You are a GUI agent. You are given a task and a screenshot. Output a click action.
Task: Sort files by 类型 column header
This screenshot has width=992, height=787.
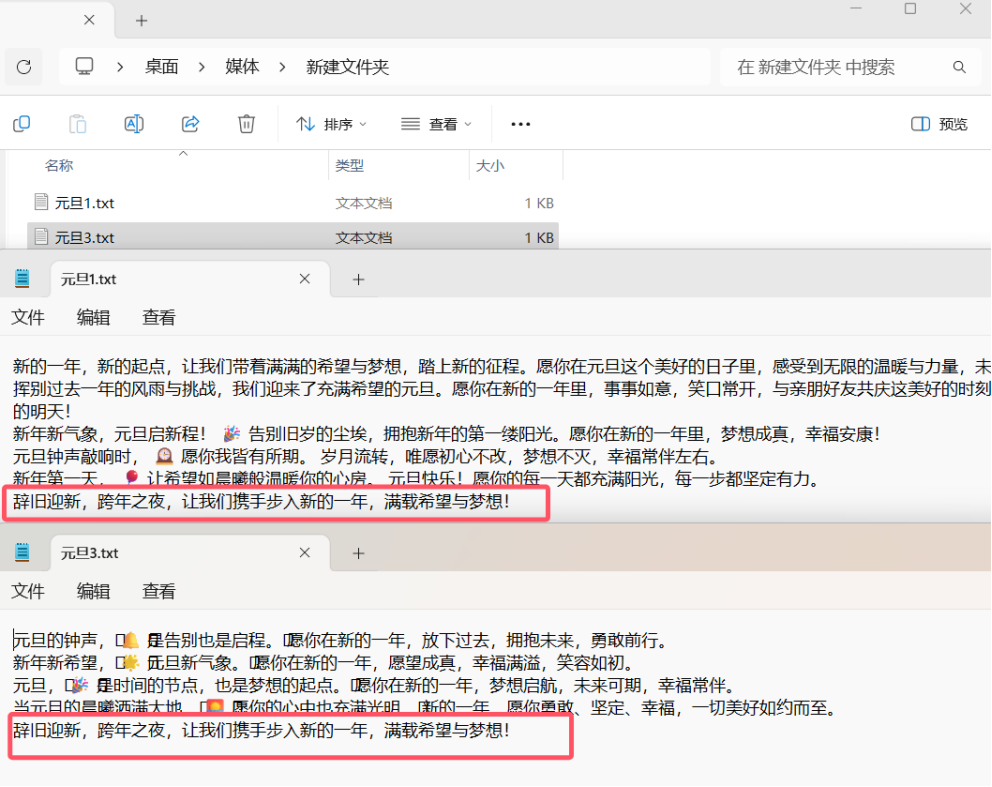coord(350,166)
